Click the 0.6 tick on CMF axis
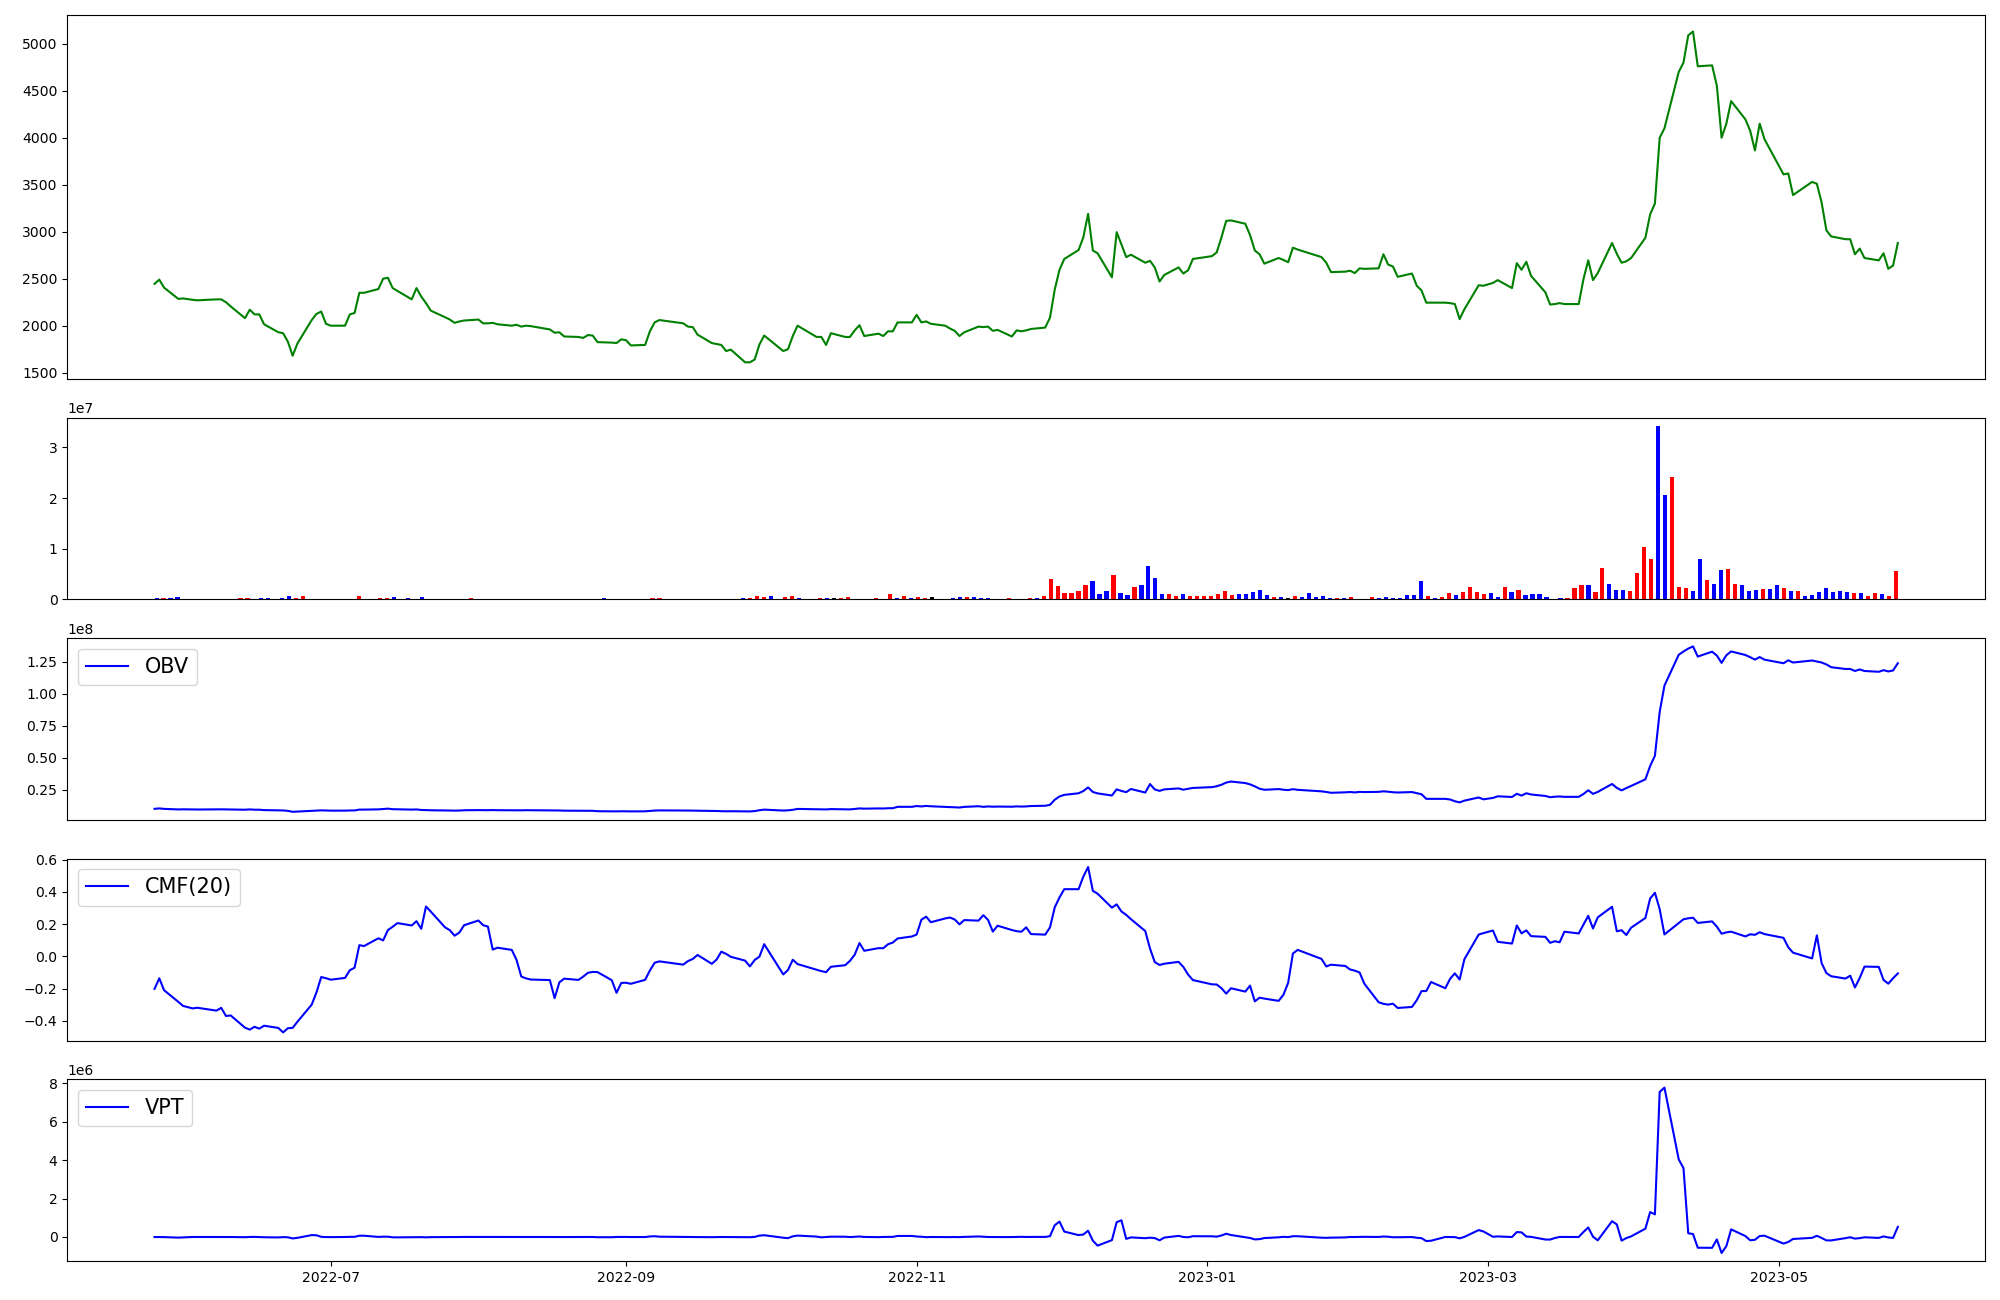This screenshot has width=2000, height=1300. point(46,860)
